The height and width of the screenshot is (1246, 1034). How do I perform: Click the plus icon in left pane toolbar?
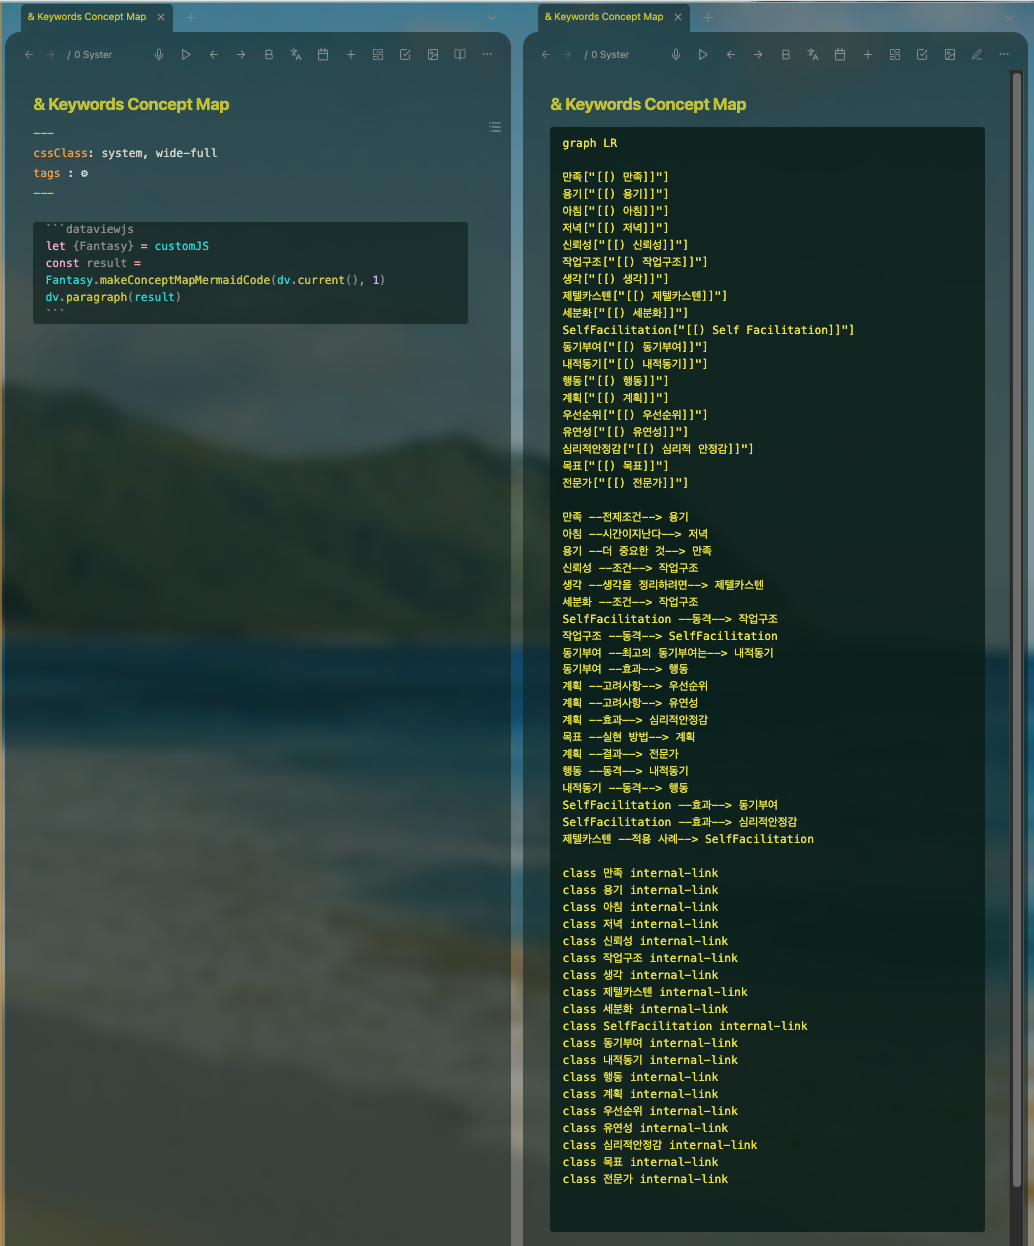tap(351, 55)
